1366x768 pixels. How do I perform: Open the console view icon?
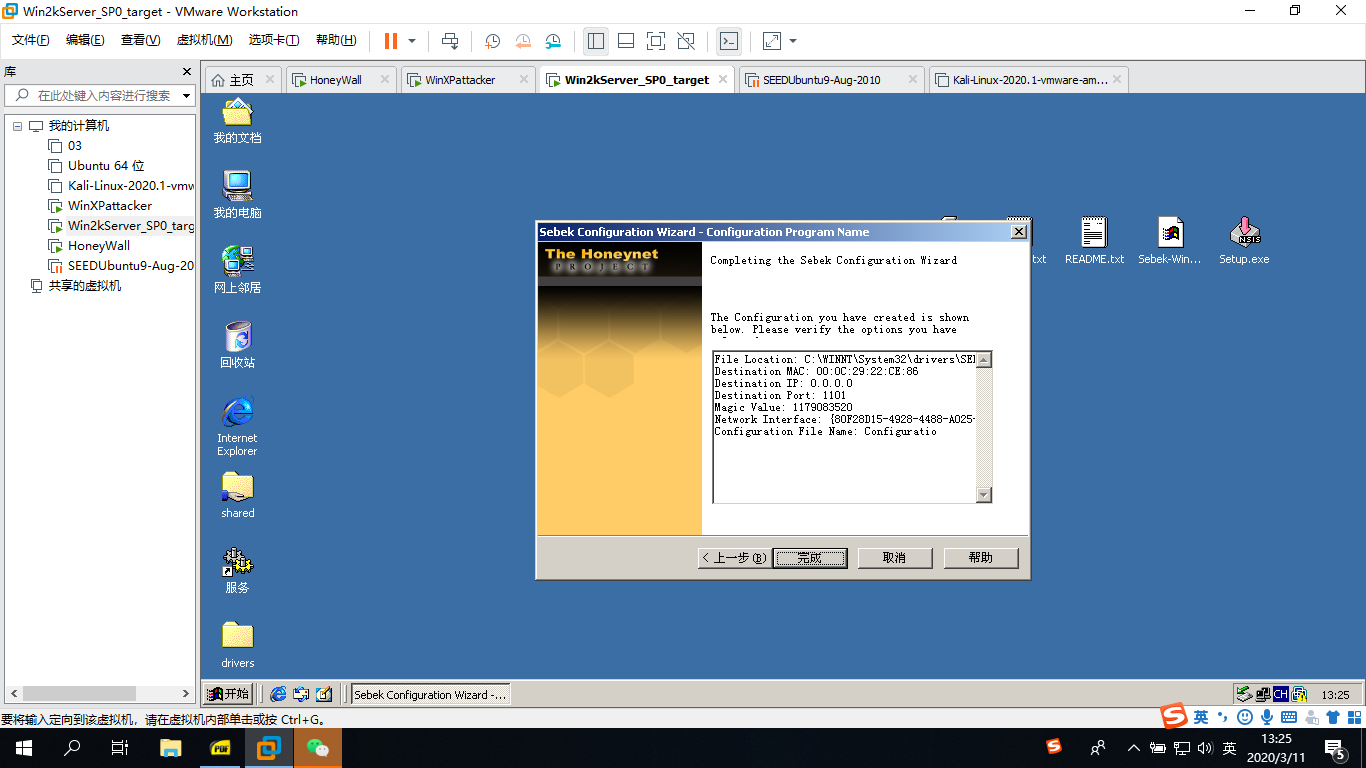click(x=730, y=41)
